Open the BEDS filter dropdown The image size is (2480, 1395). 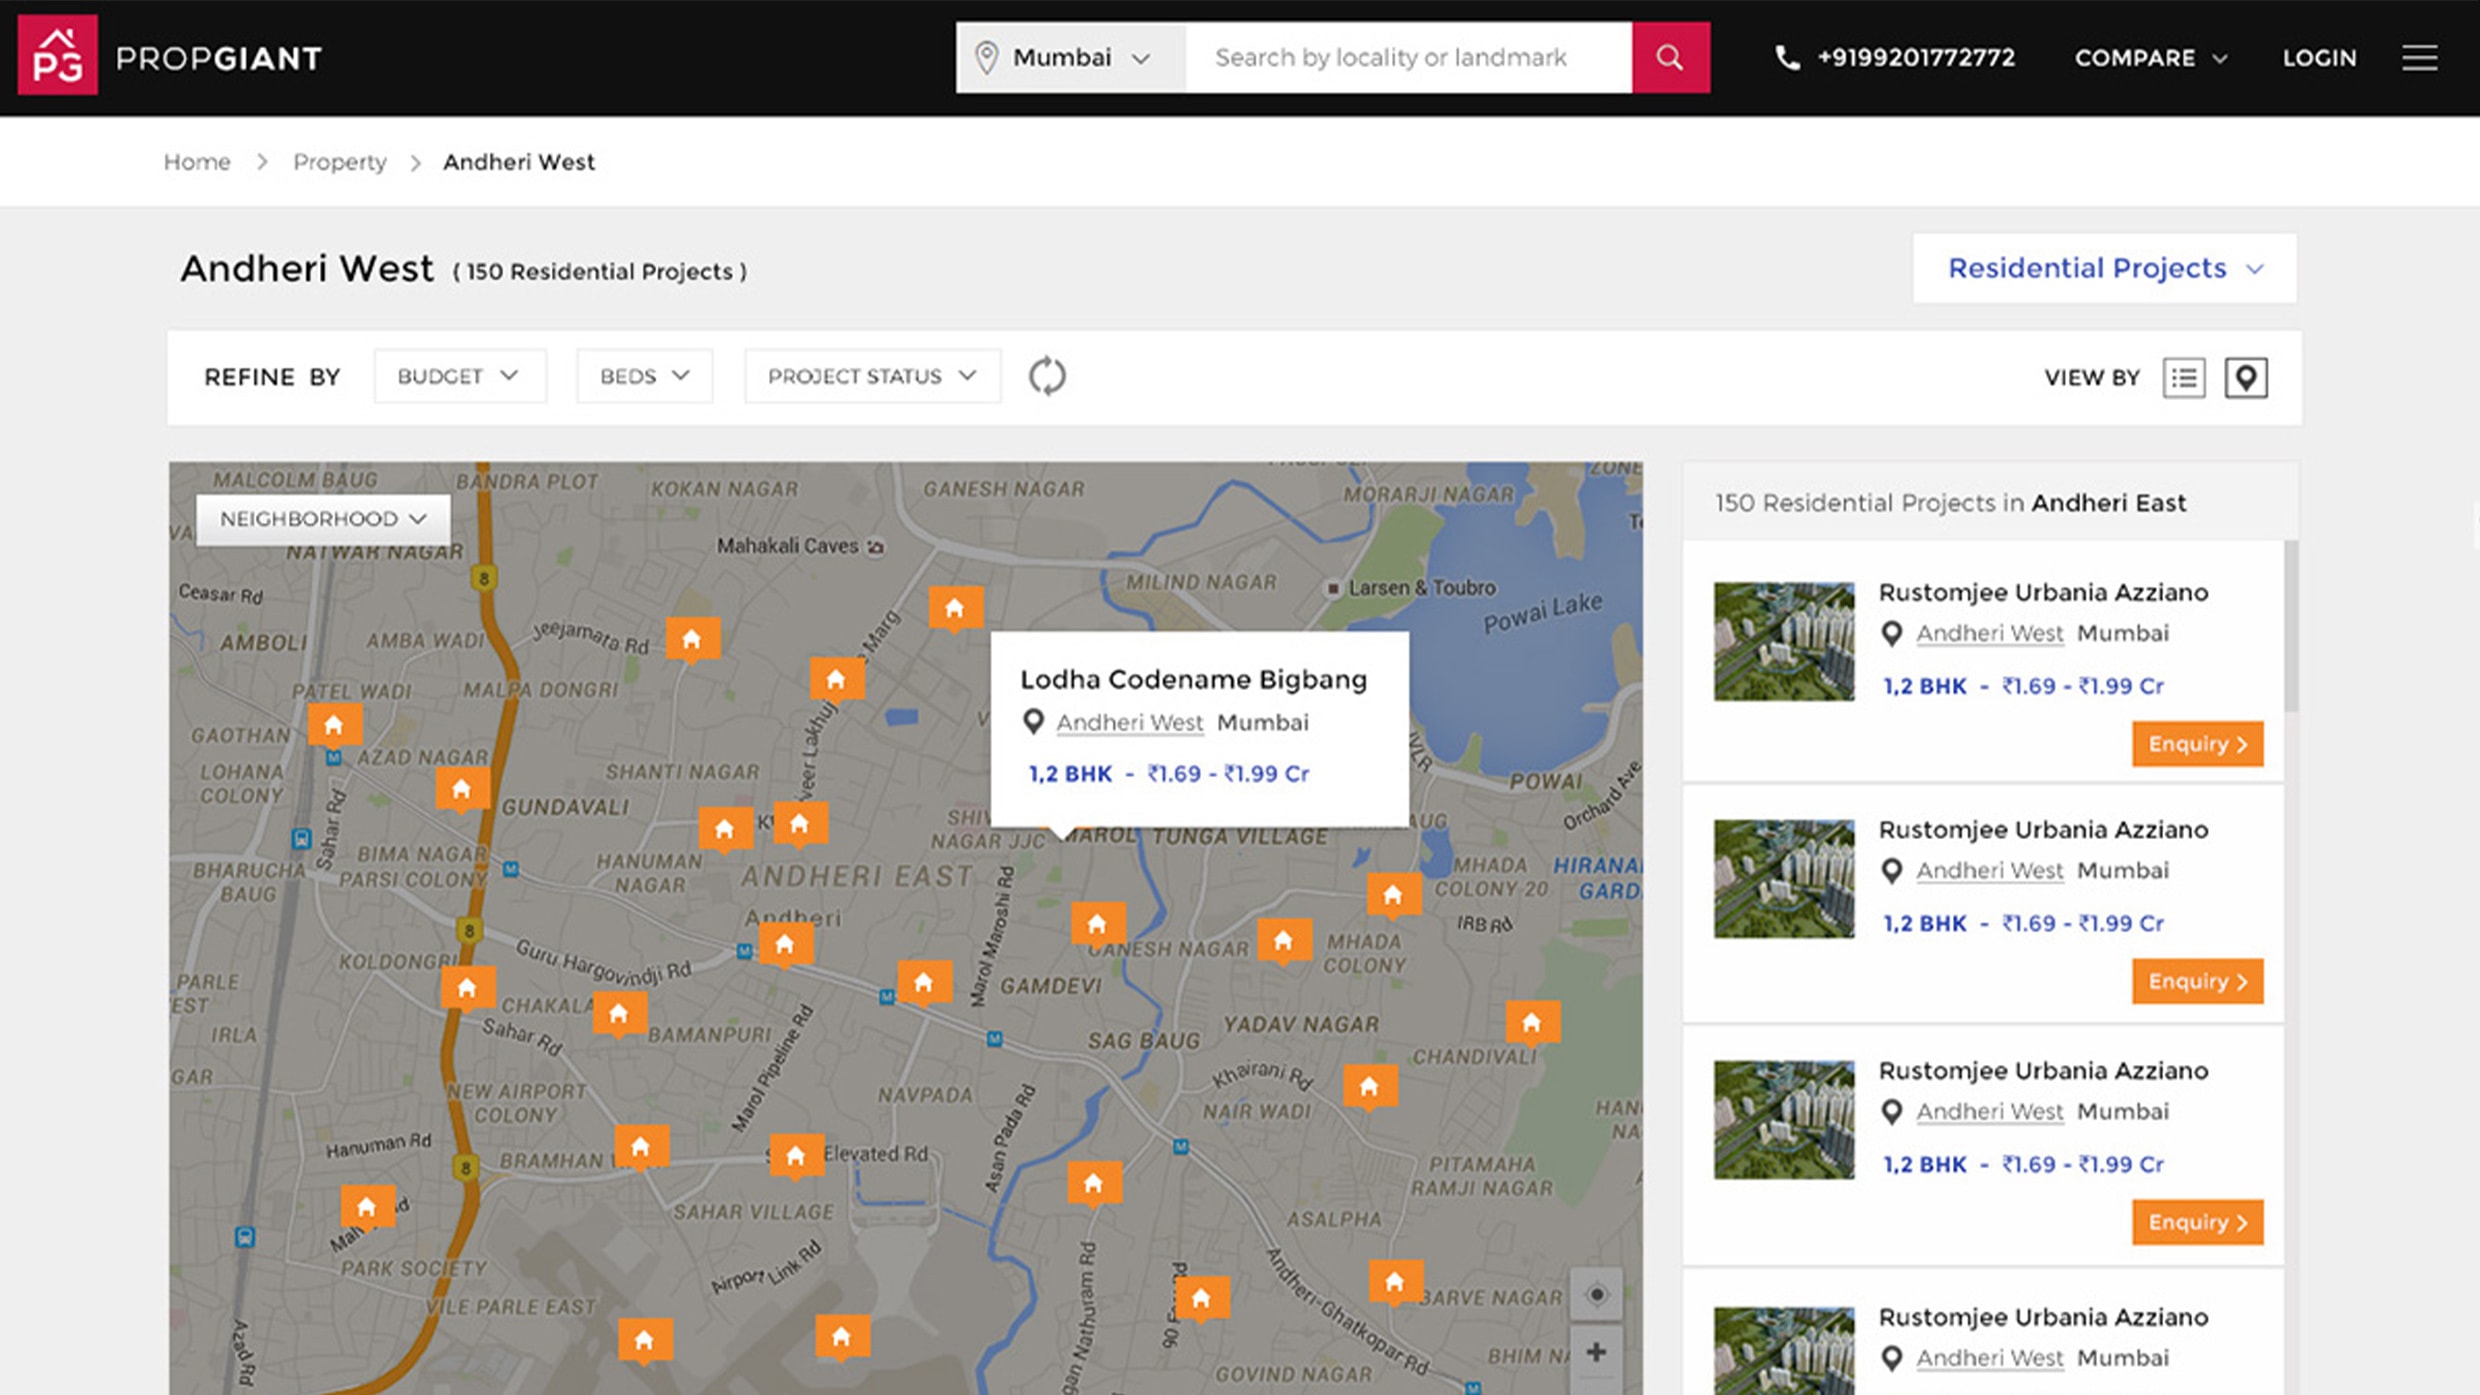[x=645, y=376]
